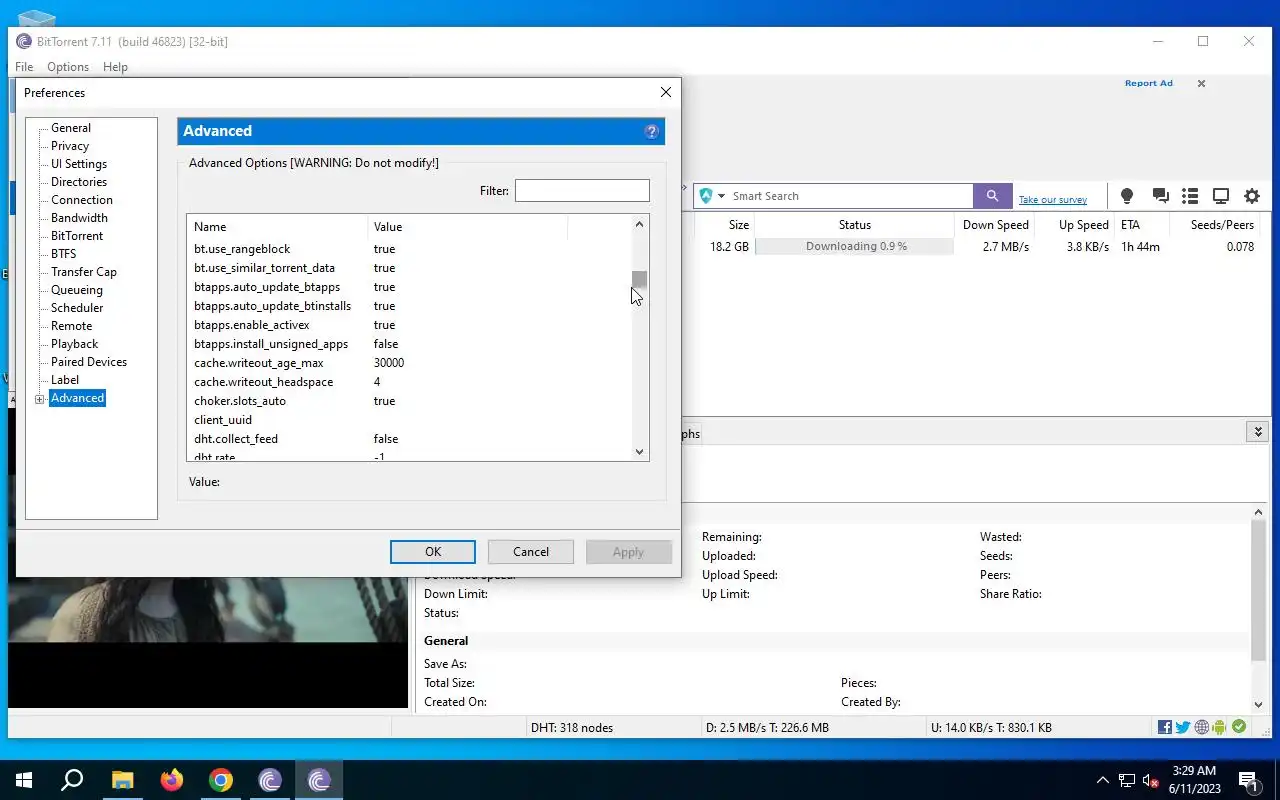1280x800 pixels.
Task: Click the Report Ad link
Action: click(x=1148, y=83)
